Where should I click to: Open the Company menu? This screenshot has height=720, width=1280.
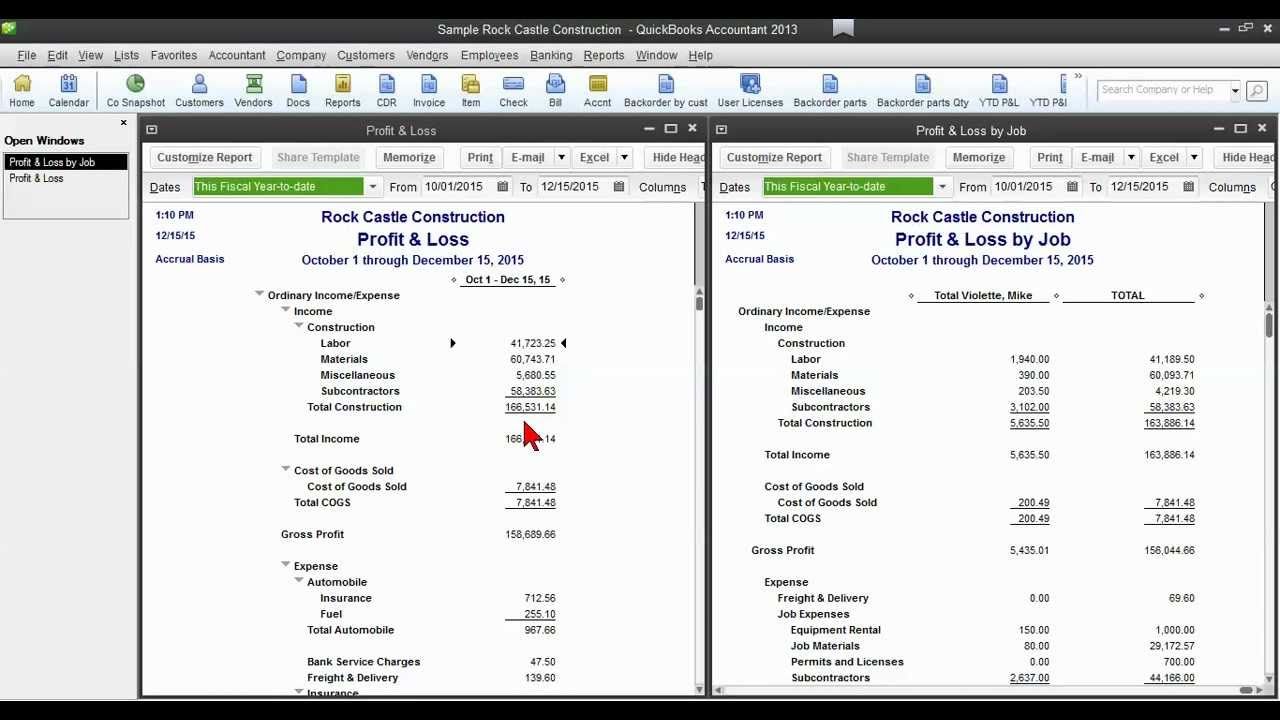point(301,55)
